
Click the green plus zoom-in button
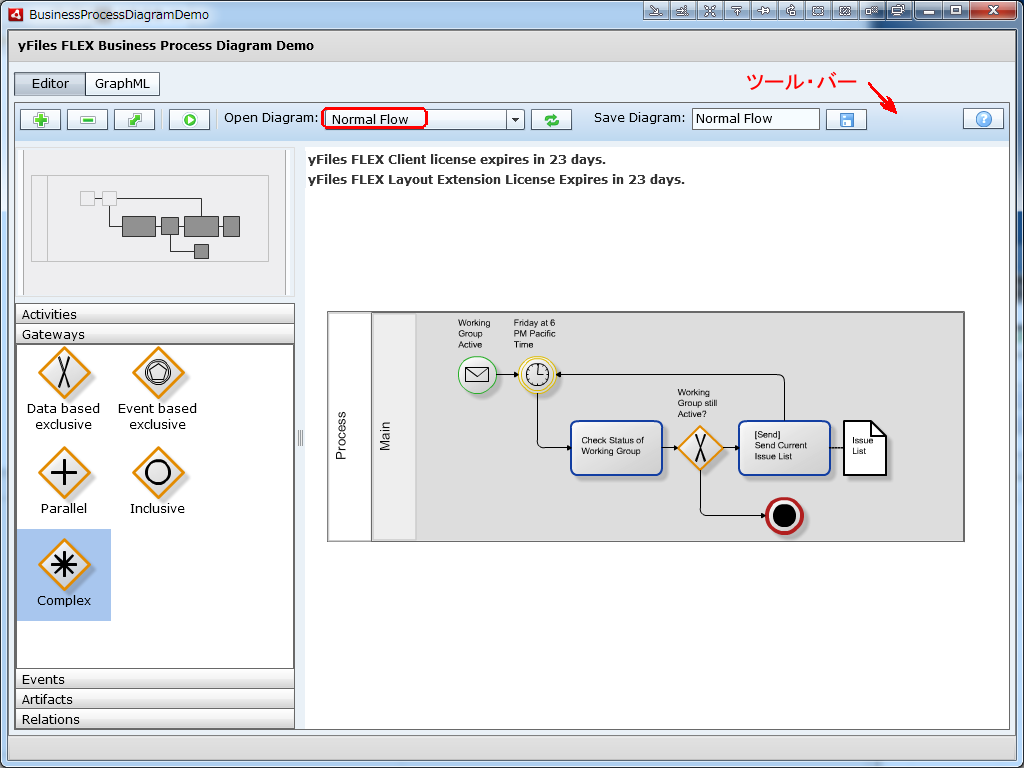[x=40, y=120]
